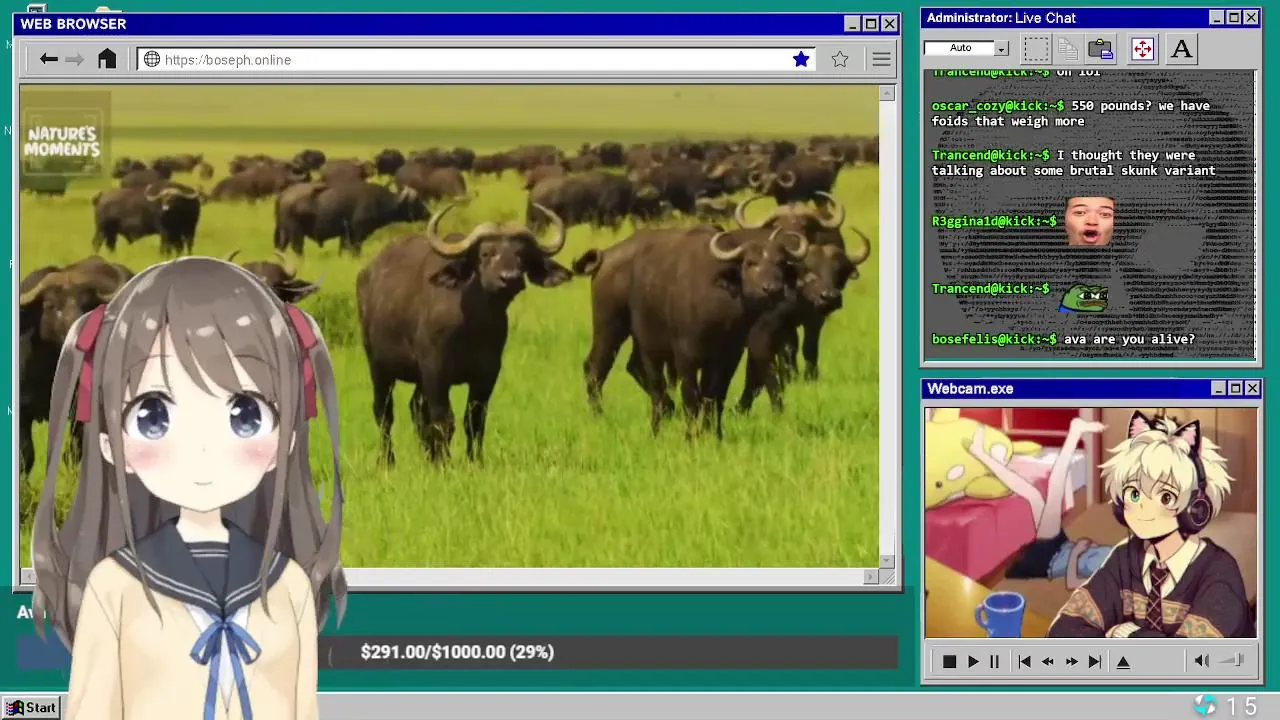Stop playback in Webcam.exe

949,662
